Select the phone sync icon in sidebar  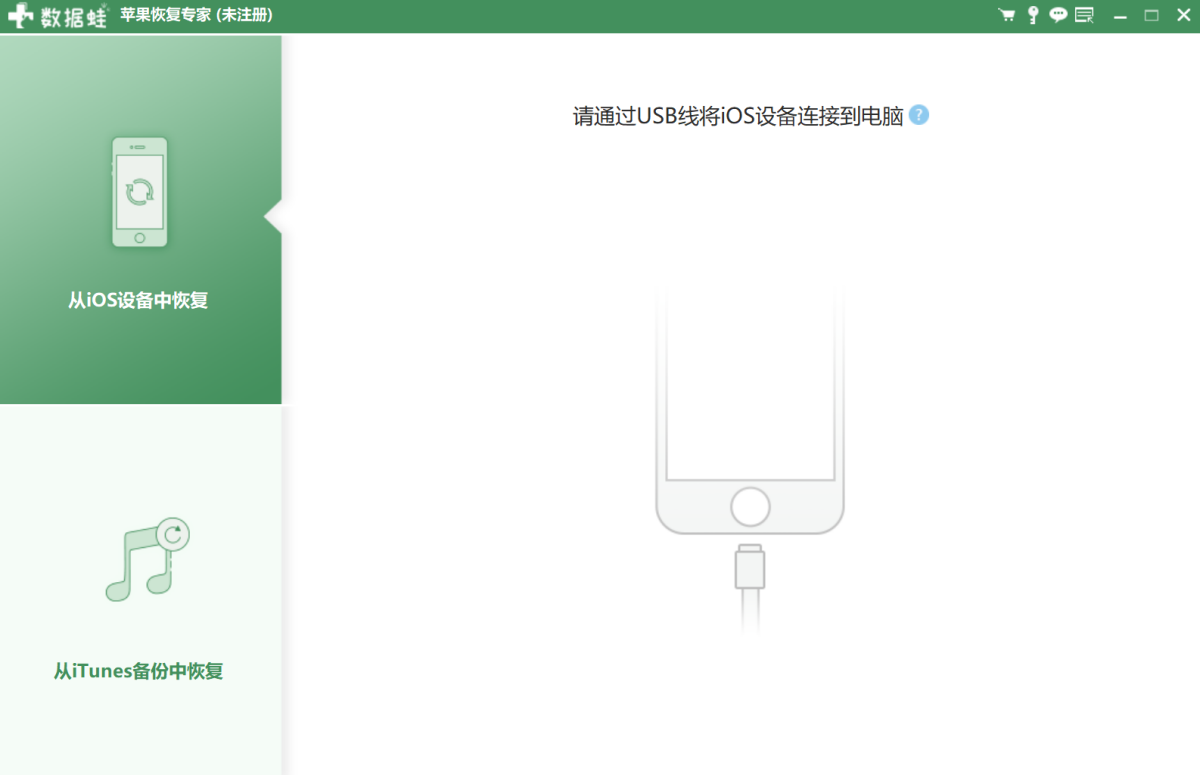pos(139,192)
